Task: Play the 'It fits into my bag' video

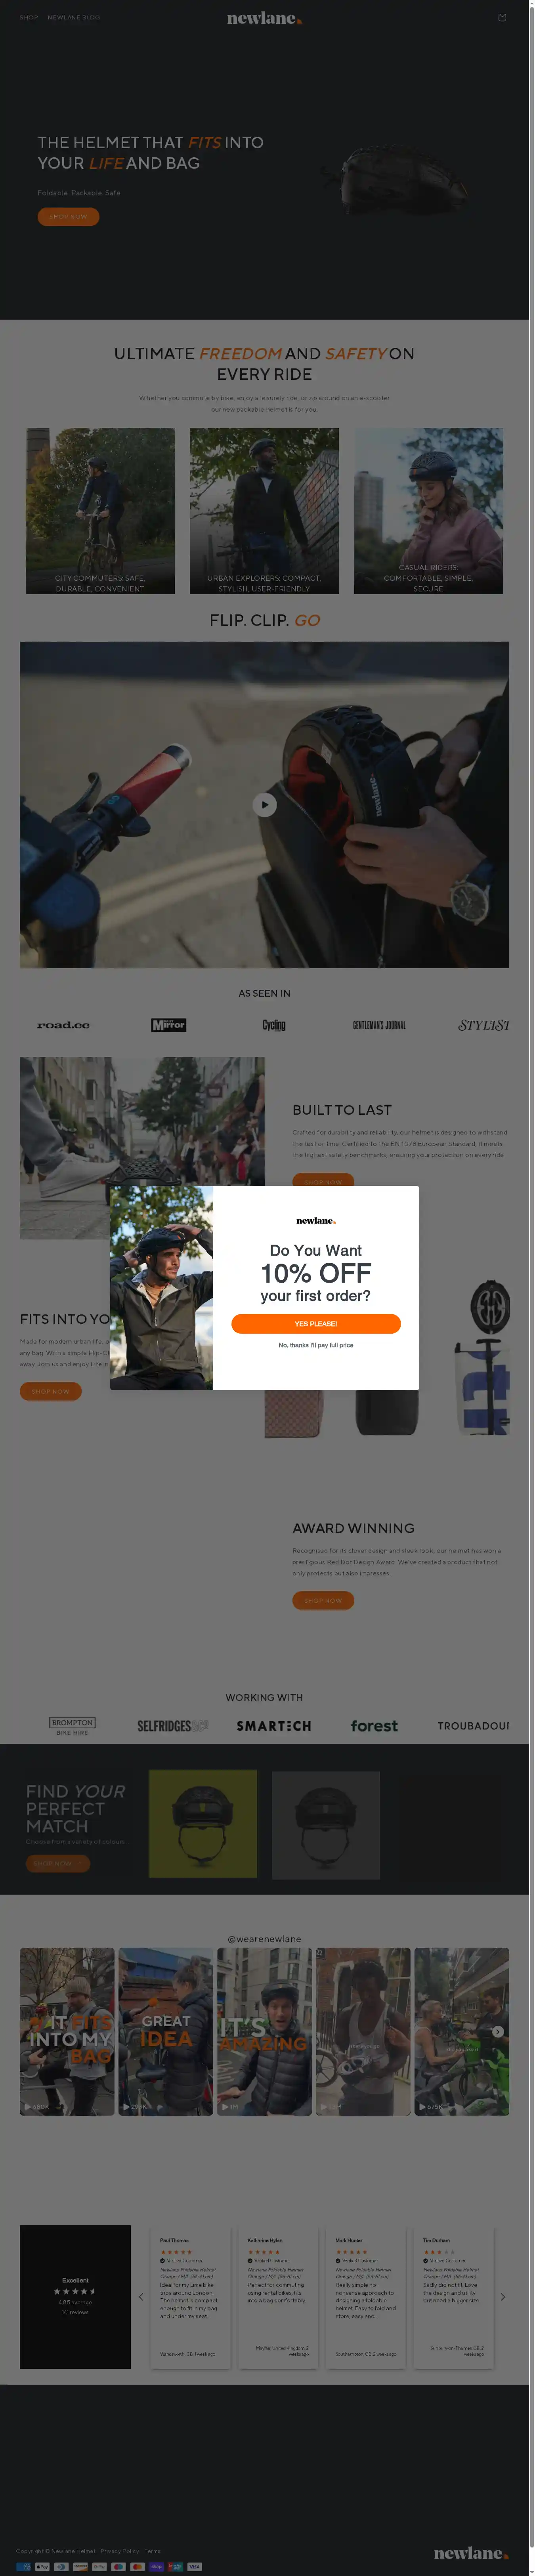Action: pyautogui.click(x=67, y=2031)
